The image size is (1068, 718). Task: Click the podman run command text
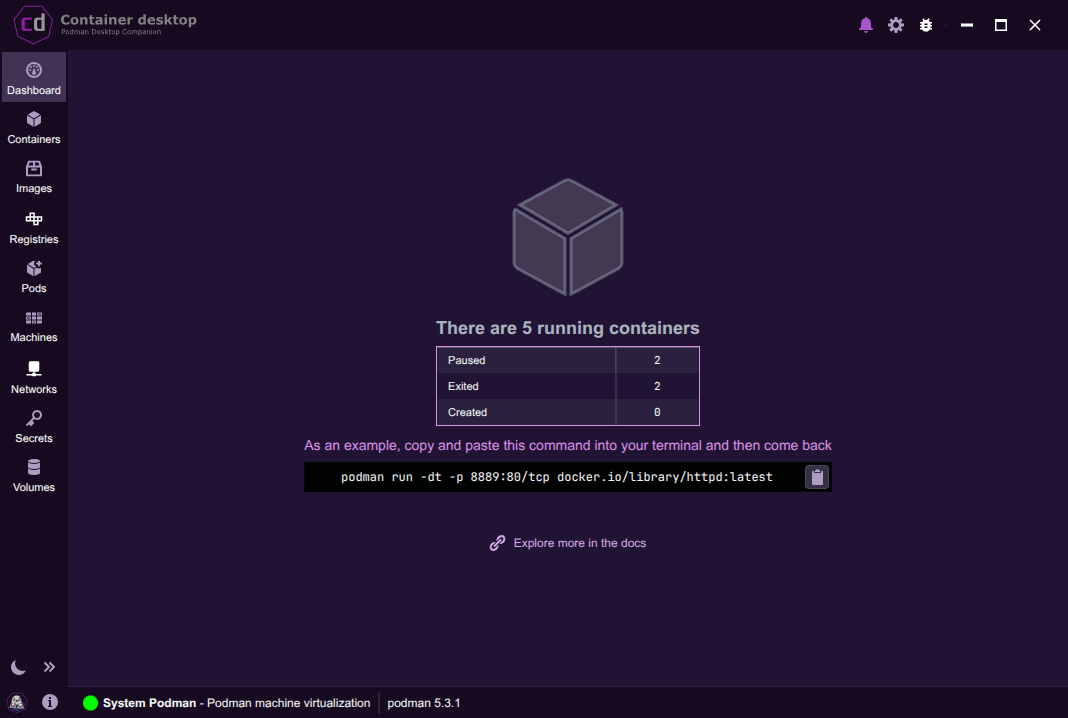pyautogui.click(x=556, y=477)
